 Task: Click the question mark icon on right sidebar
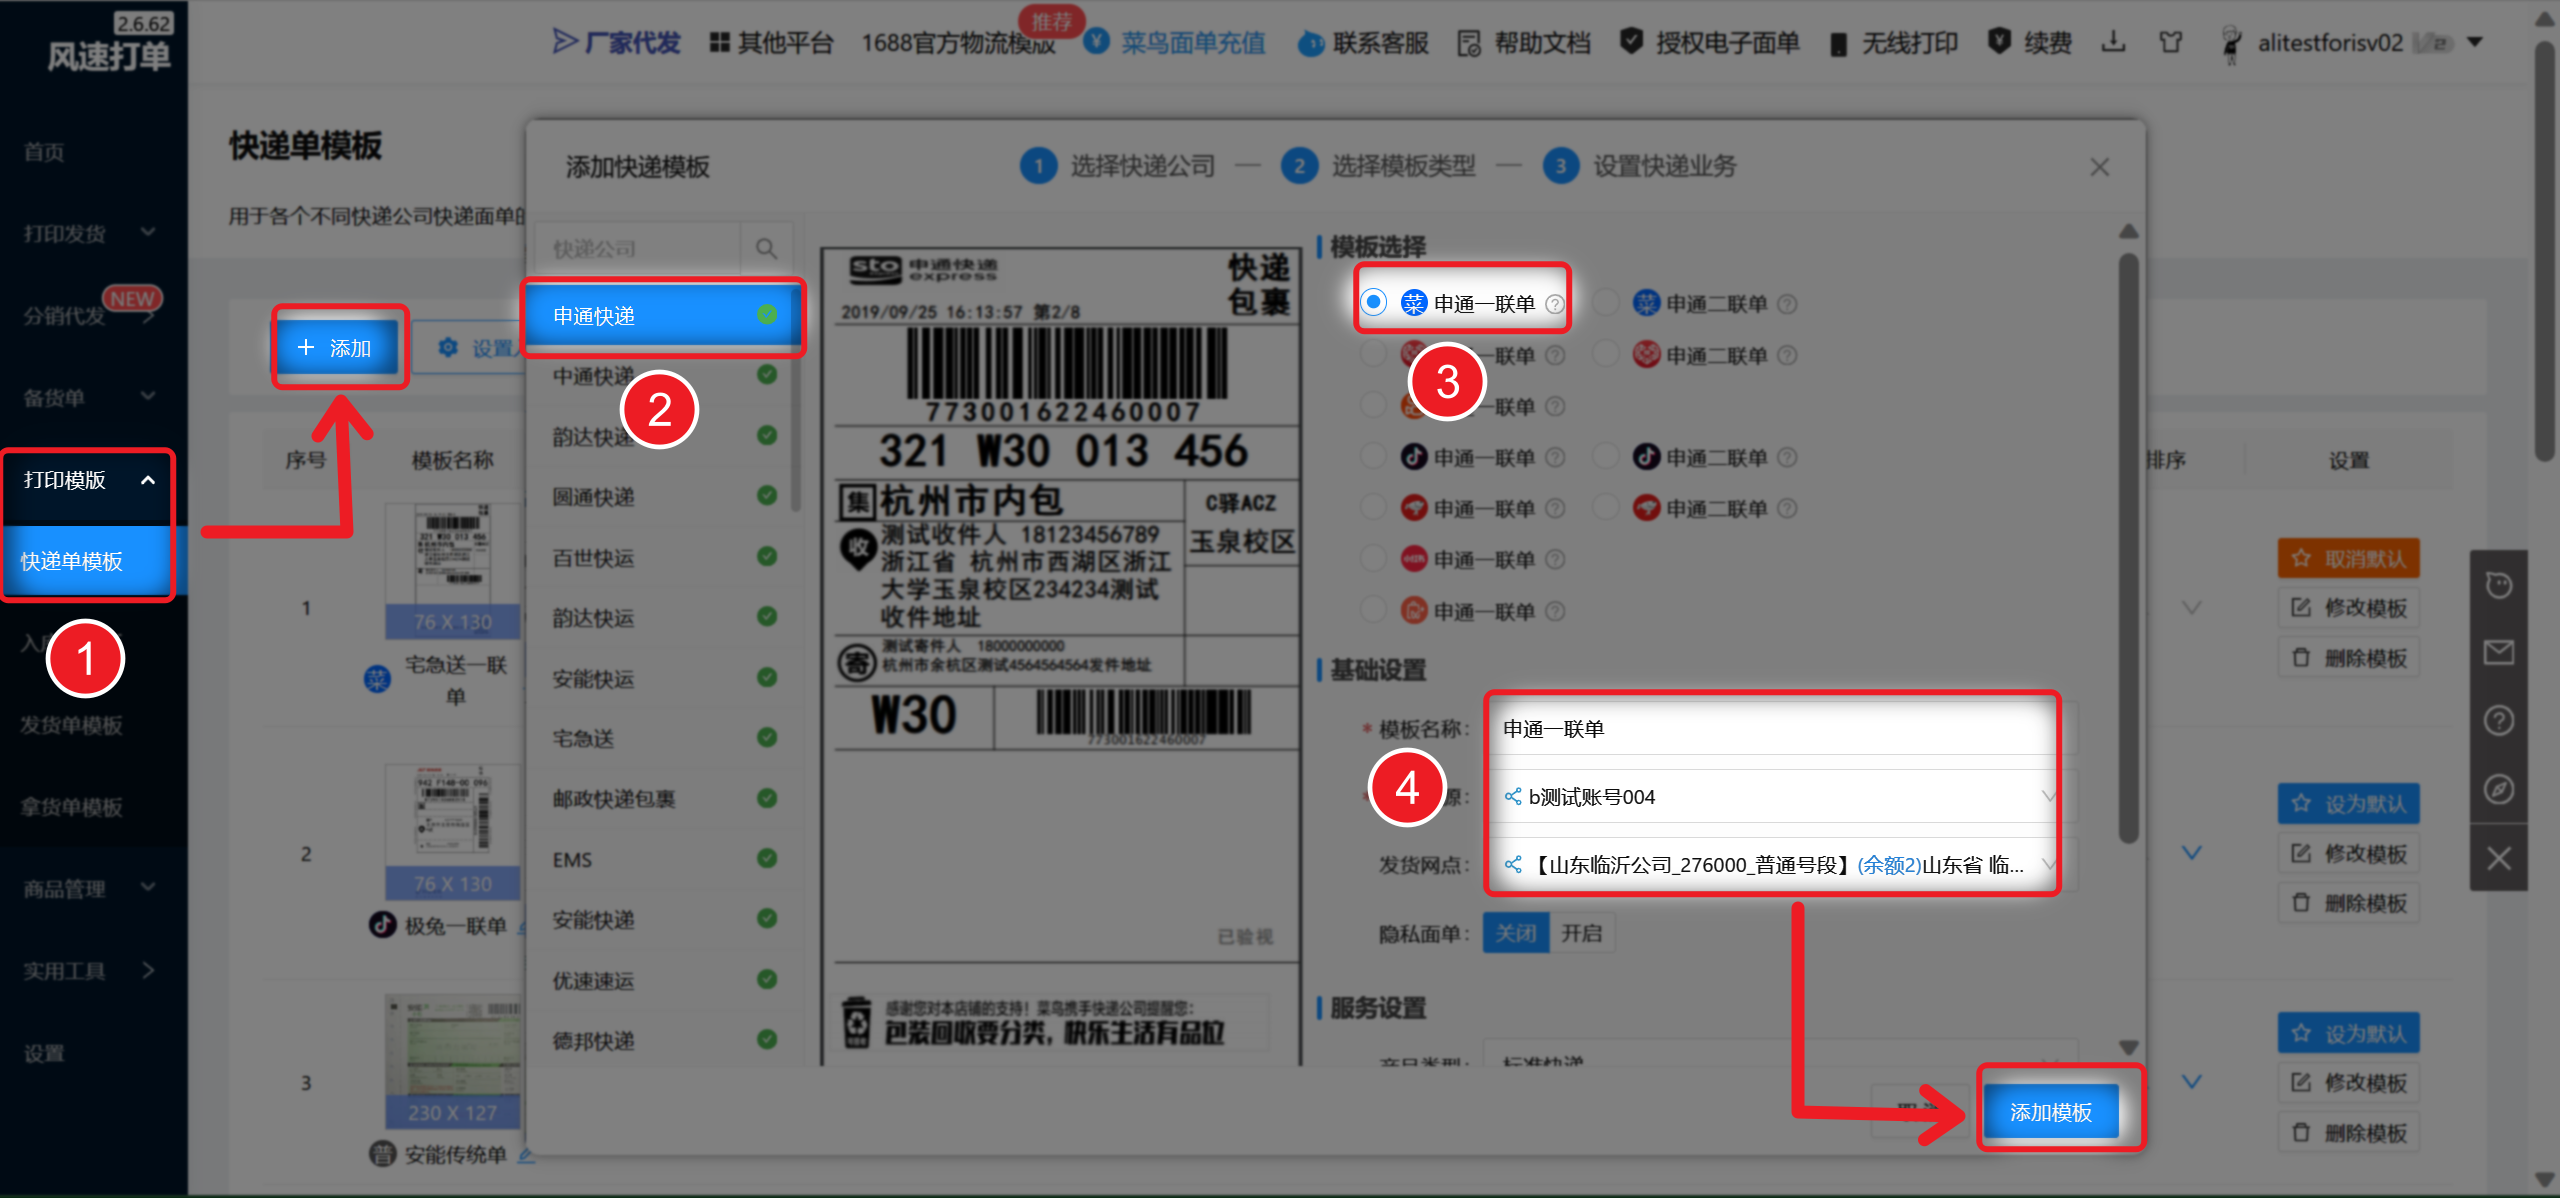(2499, 720)
